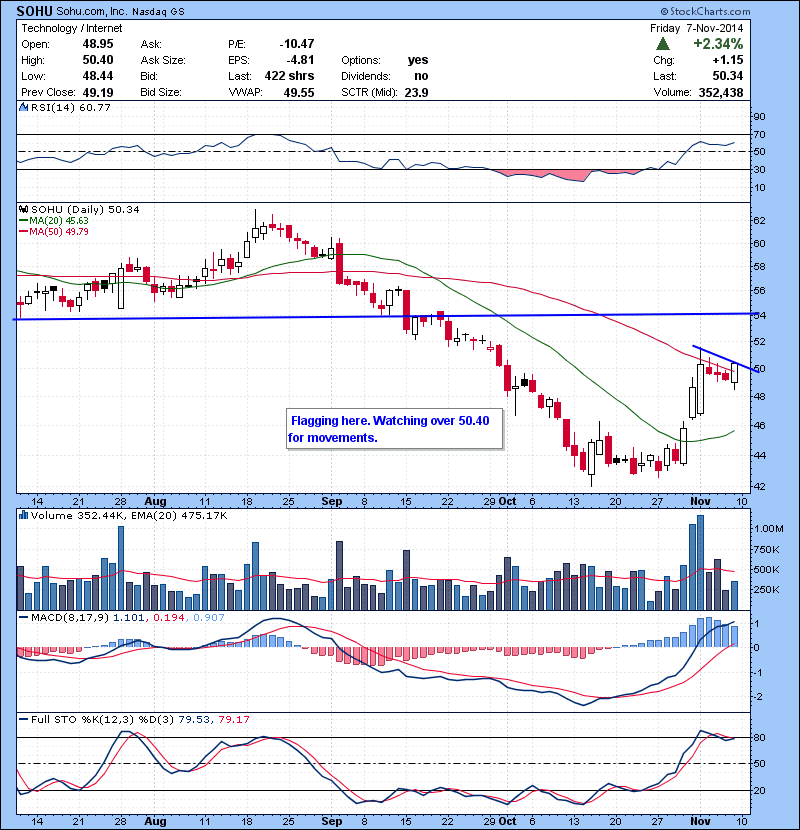Click the Technology / Internet sector label
Image resolution: width=800 pixels, height=830 pixels.
pos(71,28)
